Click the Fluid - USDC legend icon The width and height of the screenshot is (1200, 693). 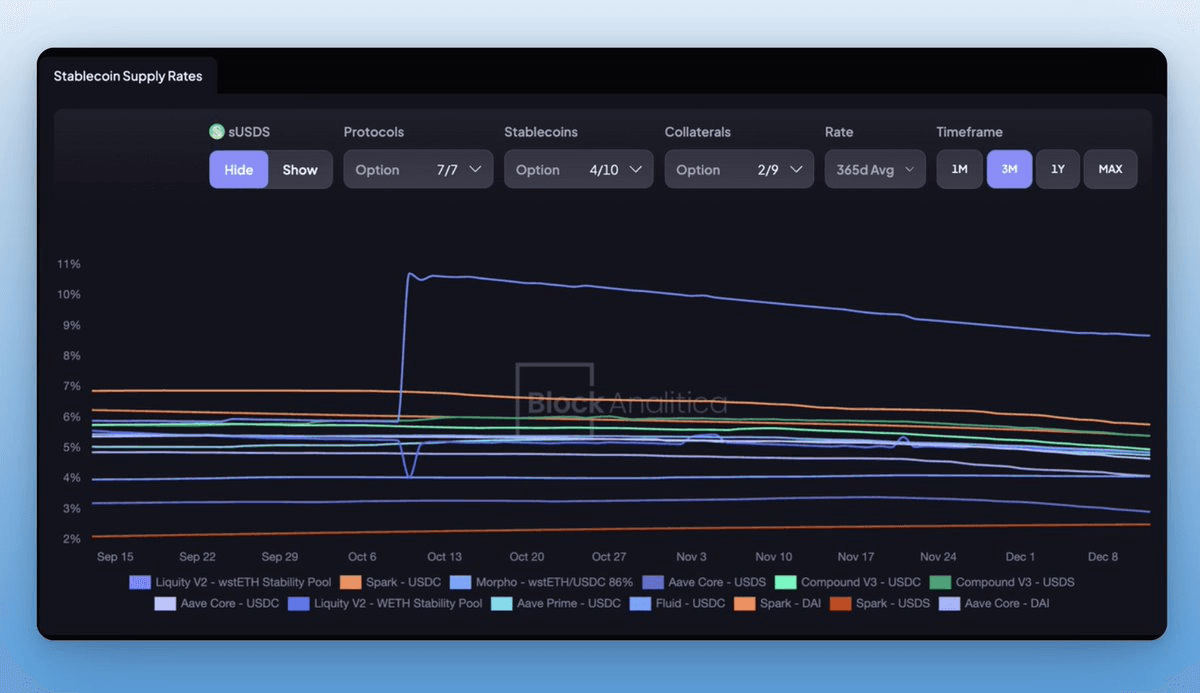[640, 603]
